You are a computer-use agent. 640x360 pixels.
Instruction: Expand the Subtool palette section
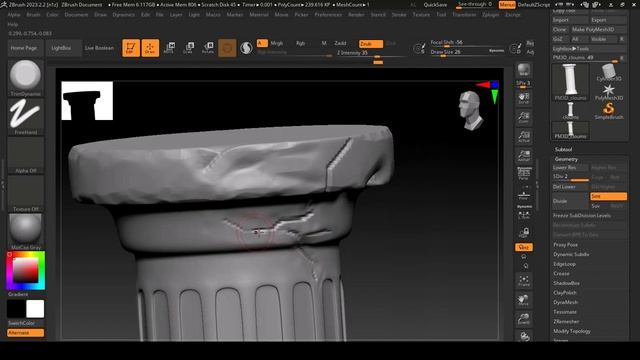point(563,149)
